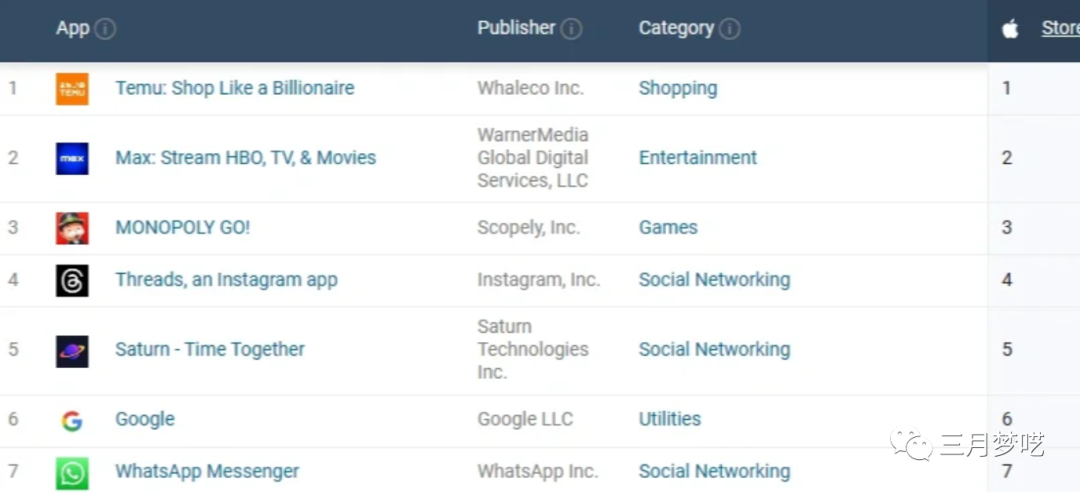Select the Entertainment category link
Viewport: 1080px width, 492px height.
pyautogui.click(x=698, y=158)
